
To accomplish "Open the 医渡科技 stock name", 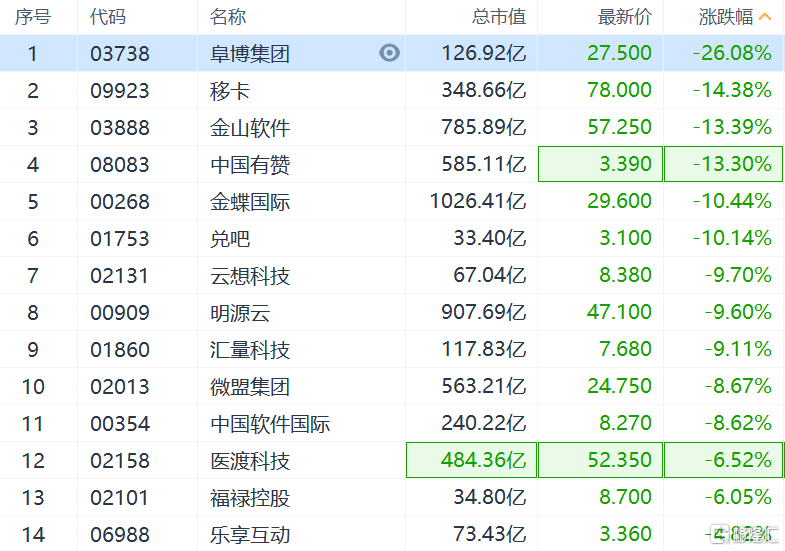I will pos(250,461).
